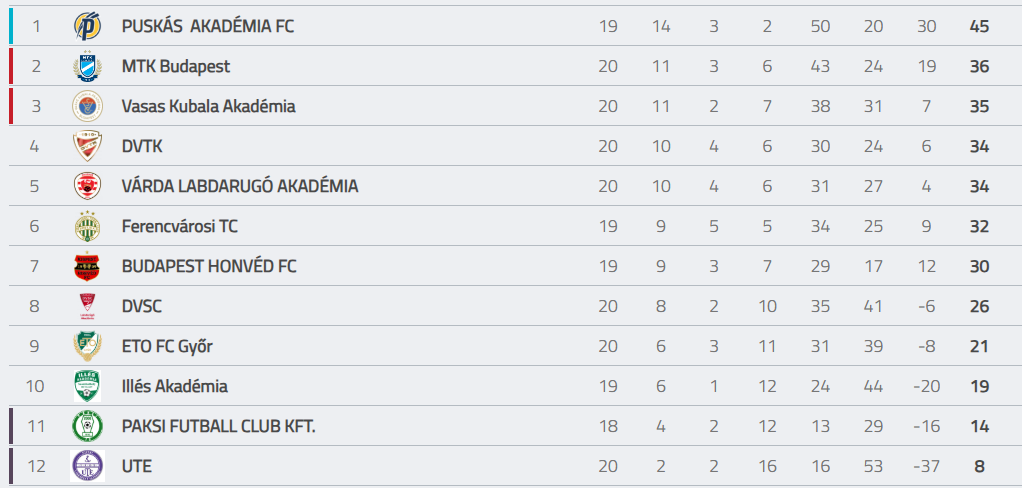
Task: Open the BUDAPEST HONVÉD FC link
Action: point(209,266)
